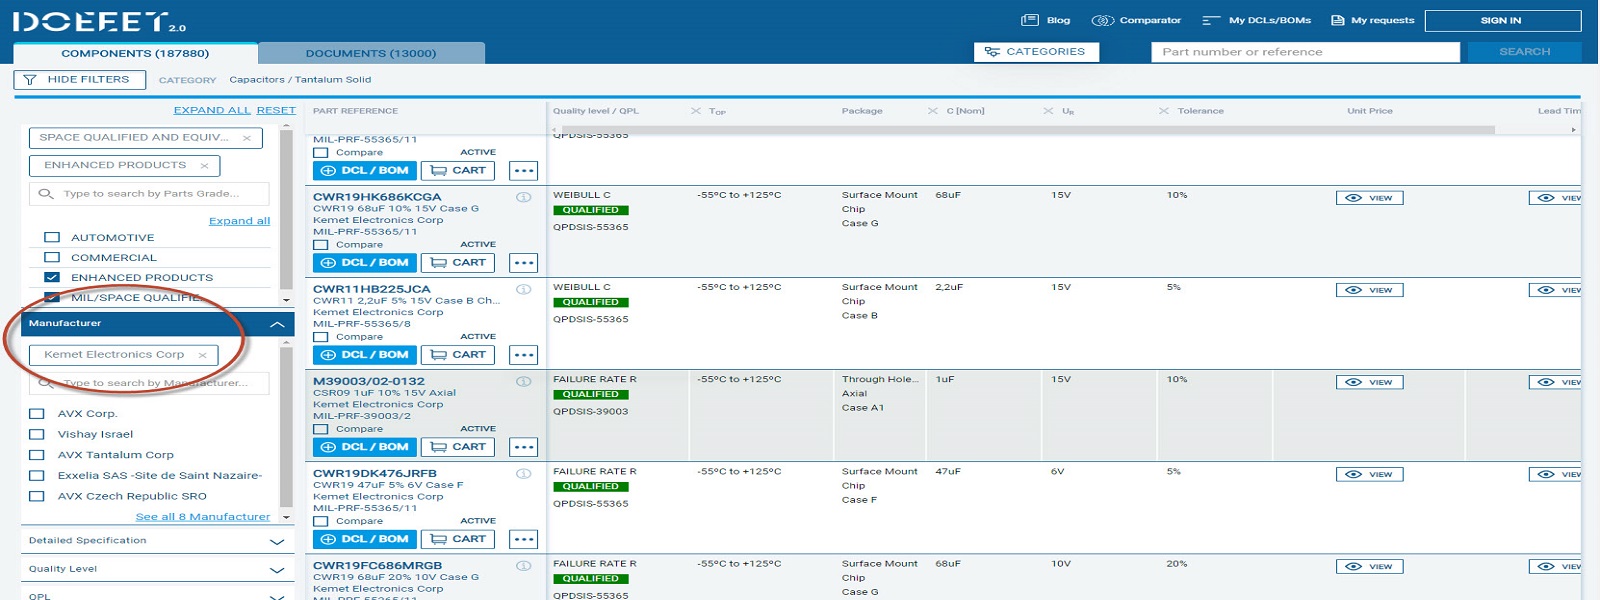Click EXPAND ALL filters link

[212, 111]
